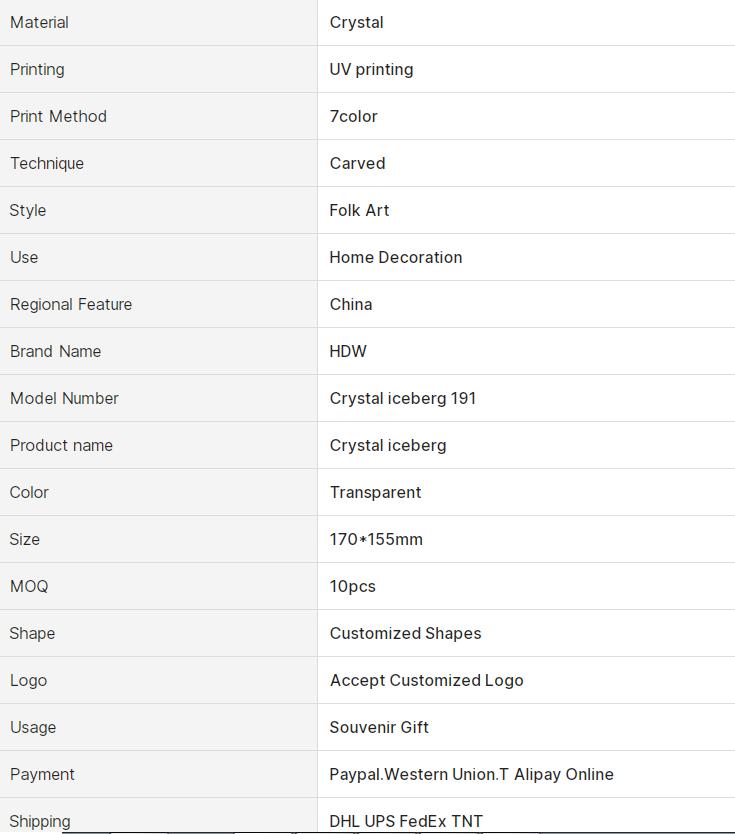Click the "Transparent" color value
Screen dimensions: 735x834
pyautogui.click(x=375, y=492)
